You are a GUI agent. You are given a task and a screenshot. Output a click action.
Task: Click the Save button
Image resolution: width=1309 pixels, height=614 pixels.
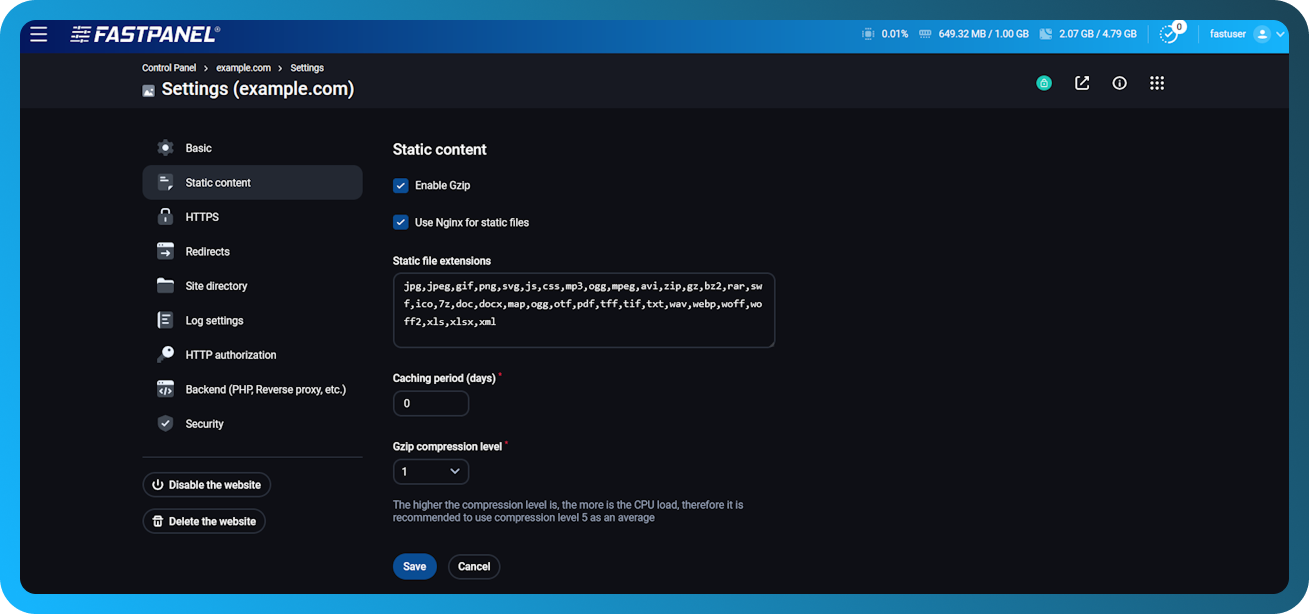click(414, 566)
